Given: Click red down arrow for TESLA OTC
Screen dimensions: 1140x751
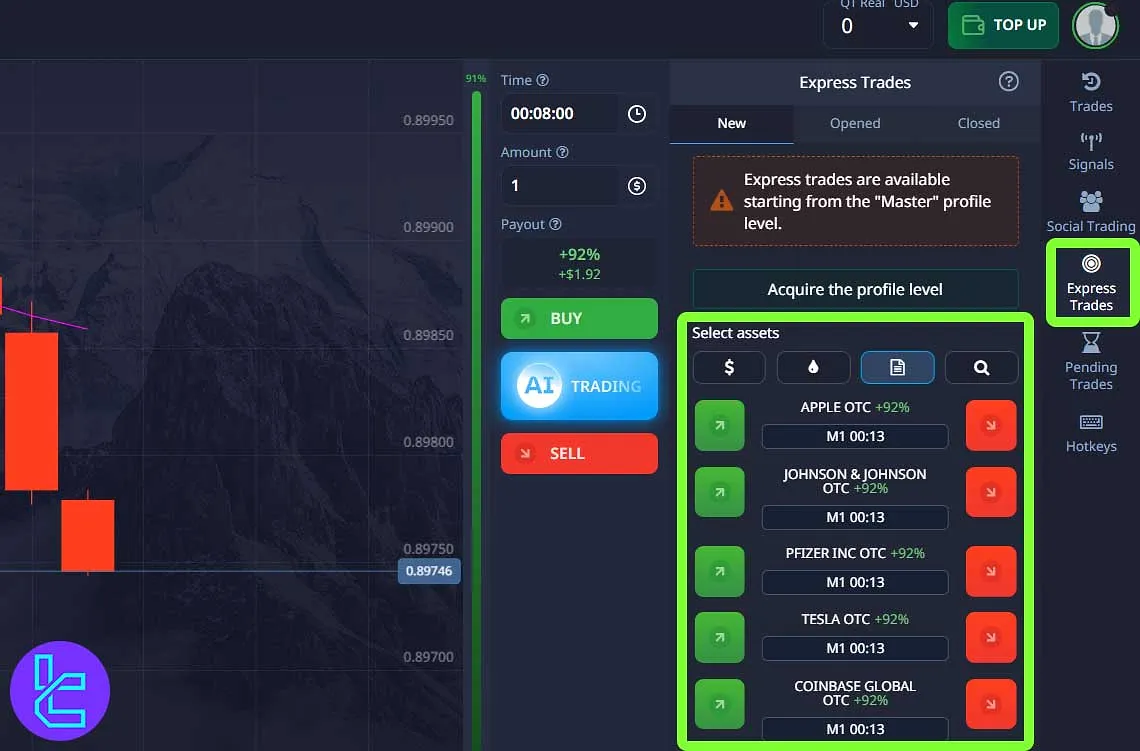Looking at the screenshot, I should click(991, 638).
